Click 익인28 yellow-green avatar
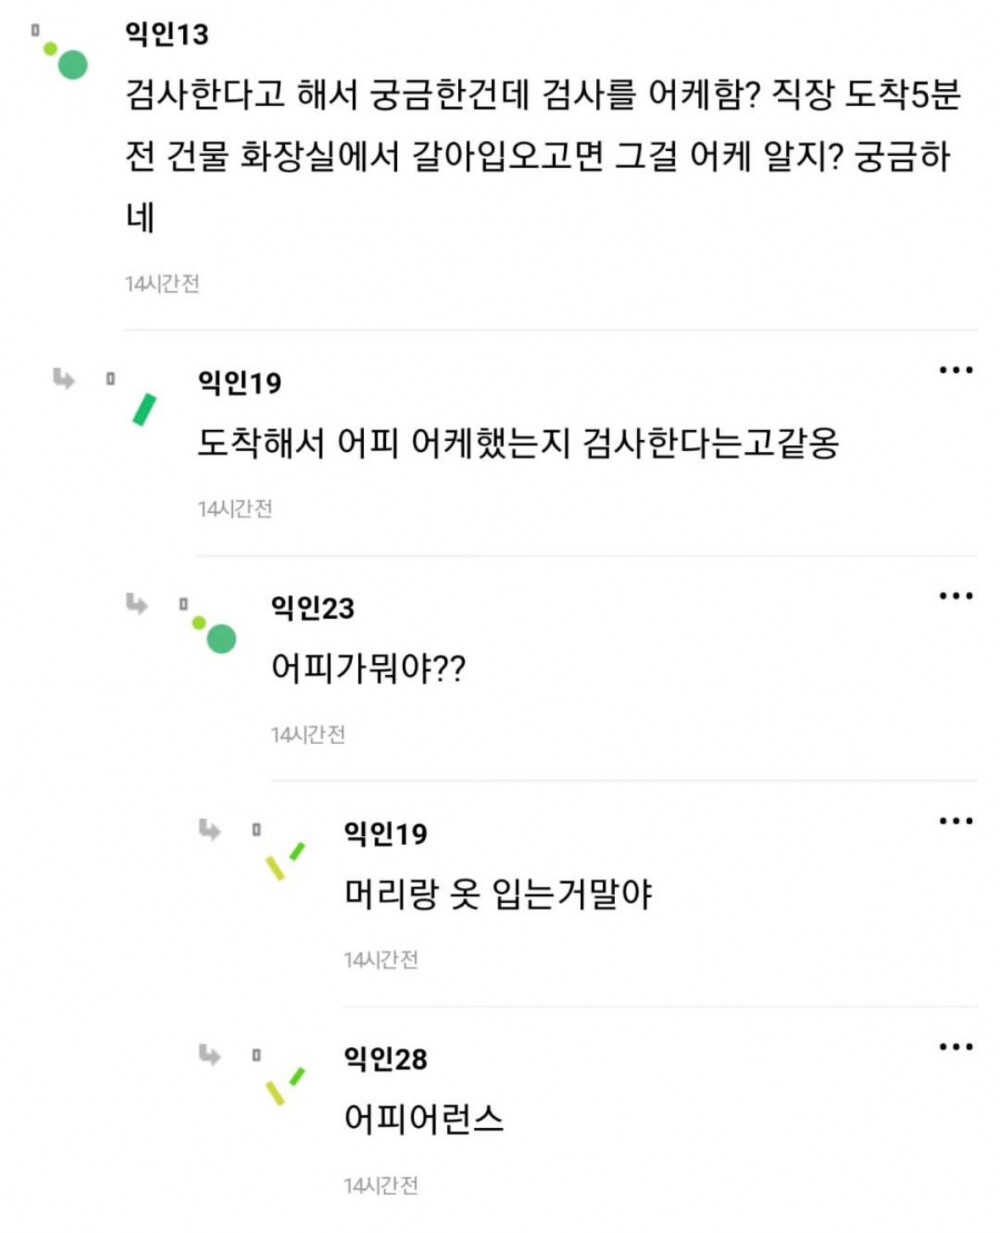 [284, 1087]
